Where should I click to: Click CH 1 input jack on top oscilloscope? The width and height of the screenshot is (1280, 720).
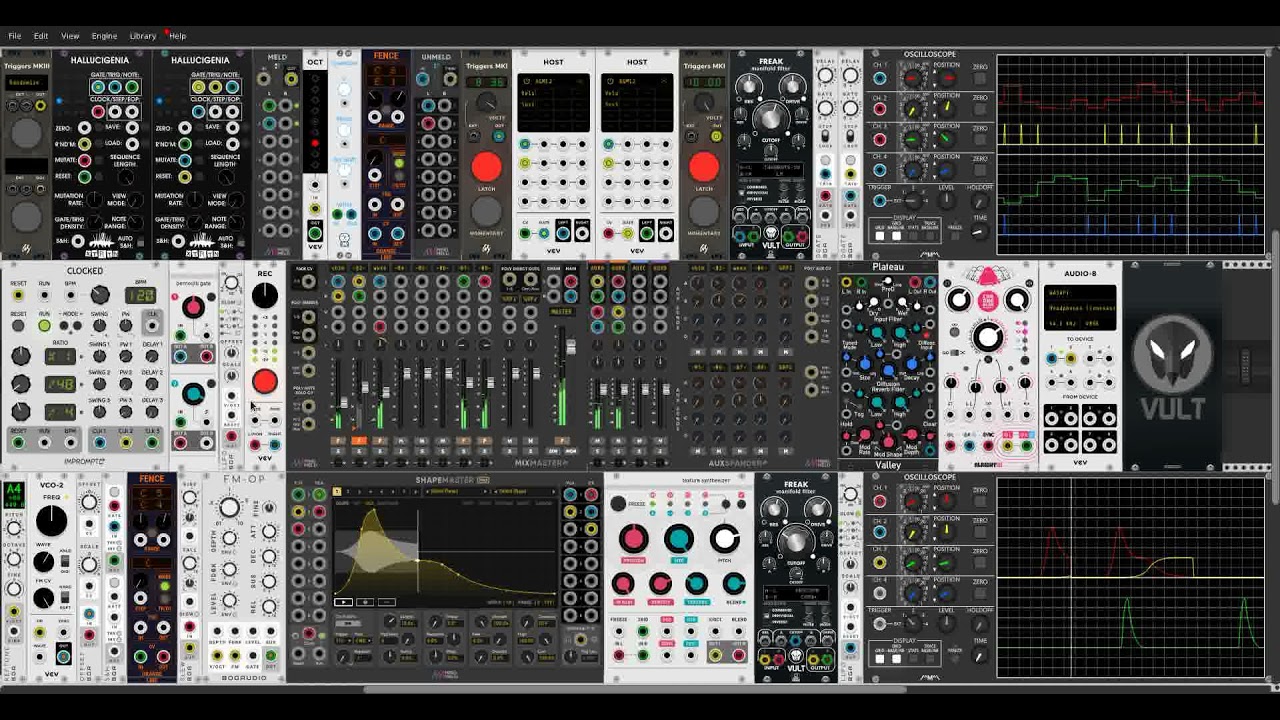[880, 76]
